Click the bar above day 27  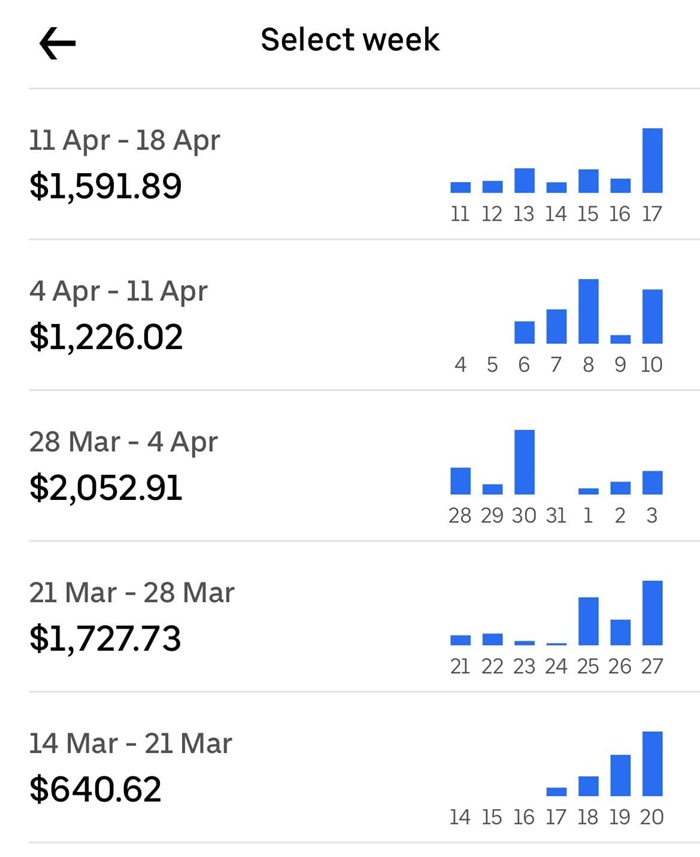[x=652, y=613]
